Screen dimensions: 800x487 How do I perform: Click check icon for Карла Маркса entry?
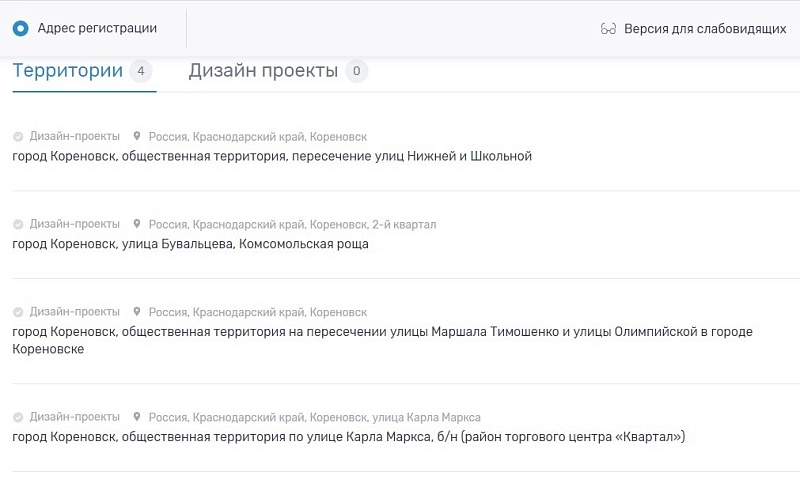[18, 417]
